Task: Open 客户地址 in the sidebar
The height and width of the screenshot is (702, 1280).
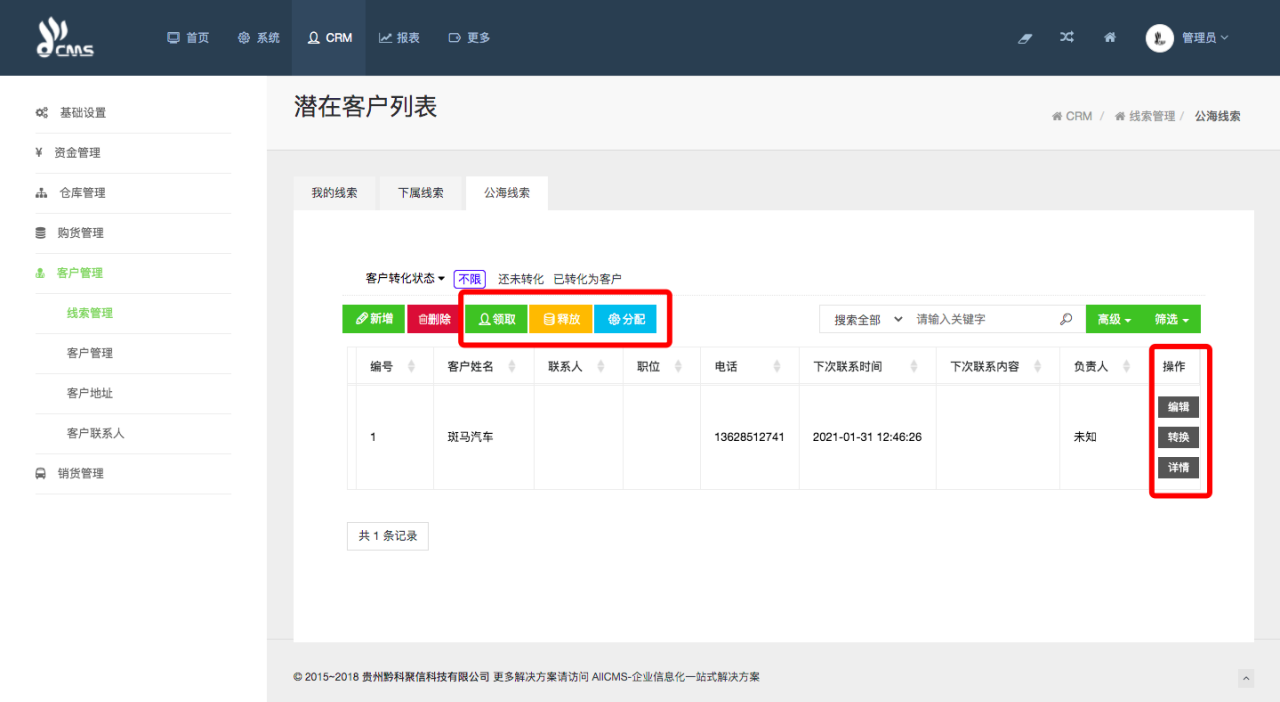Action: click(90, 393)
